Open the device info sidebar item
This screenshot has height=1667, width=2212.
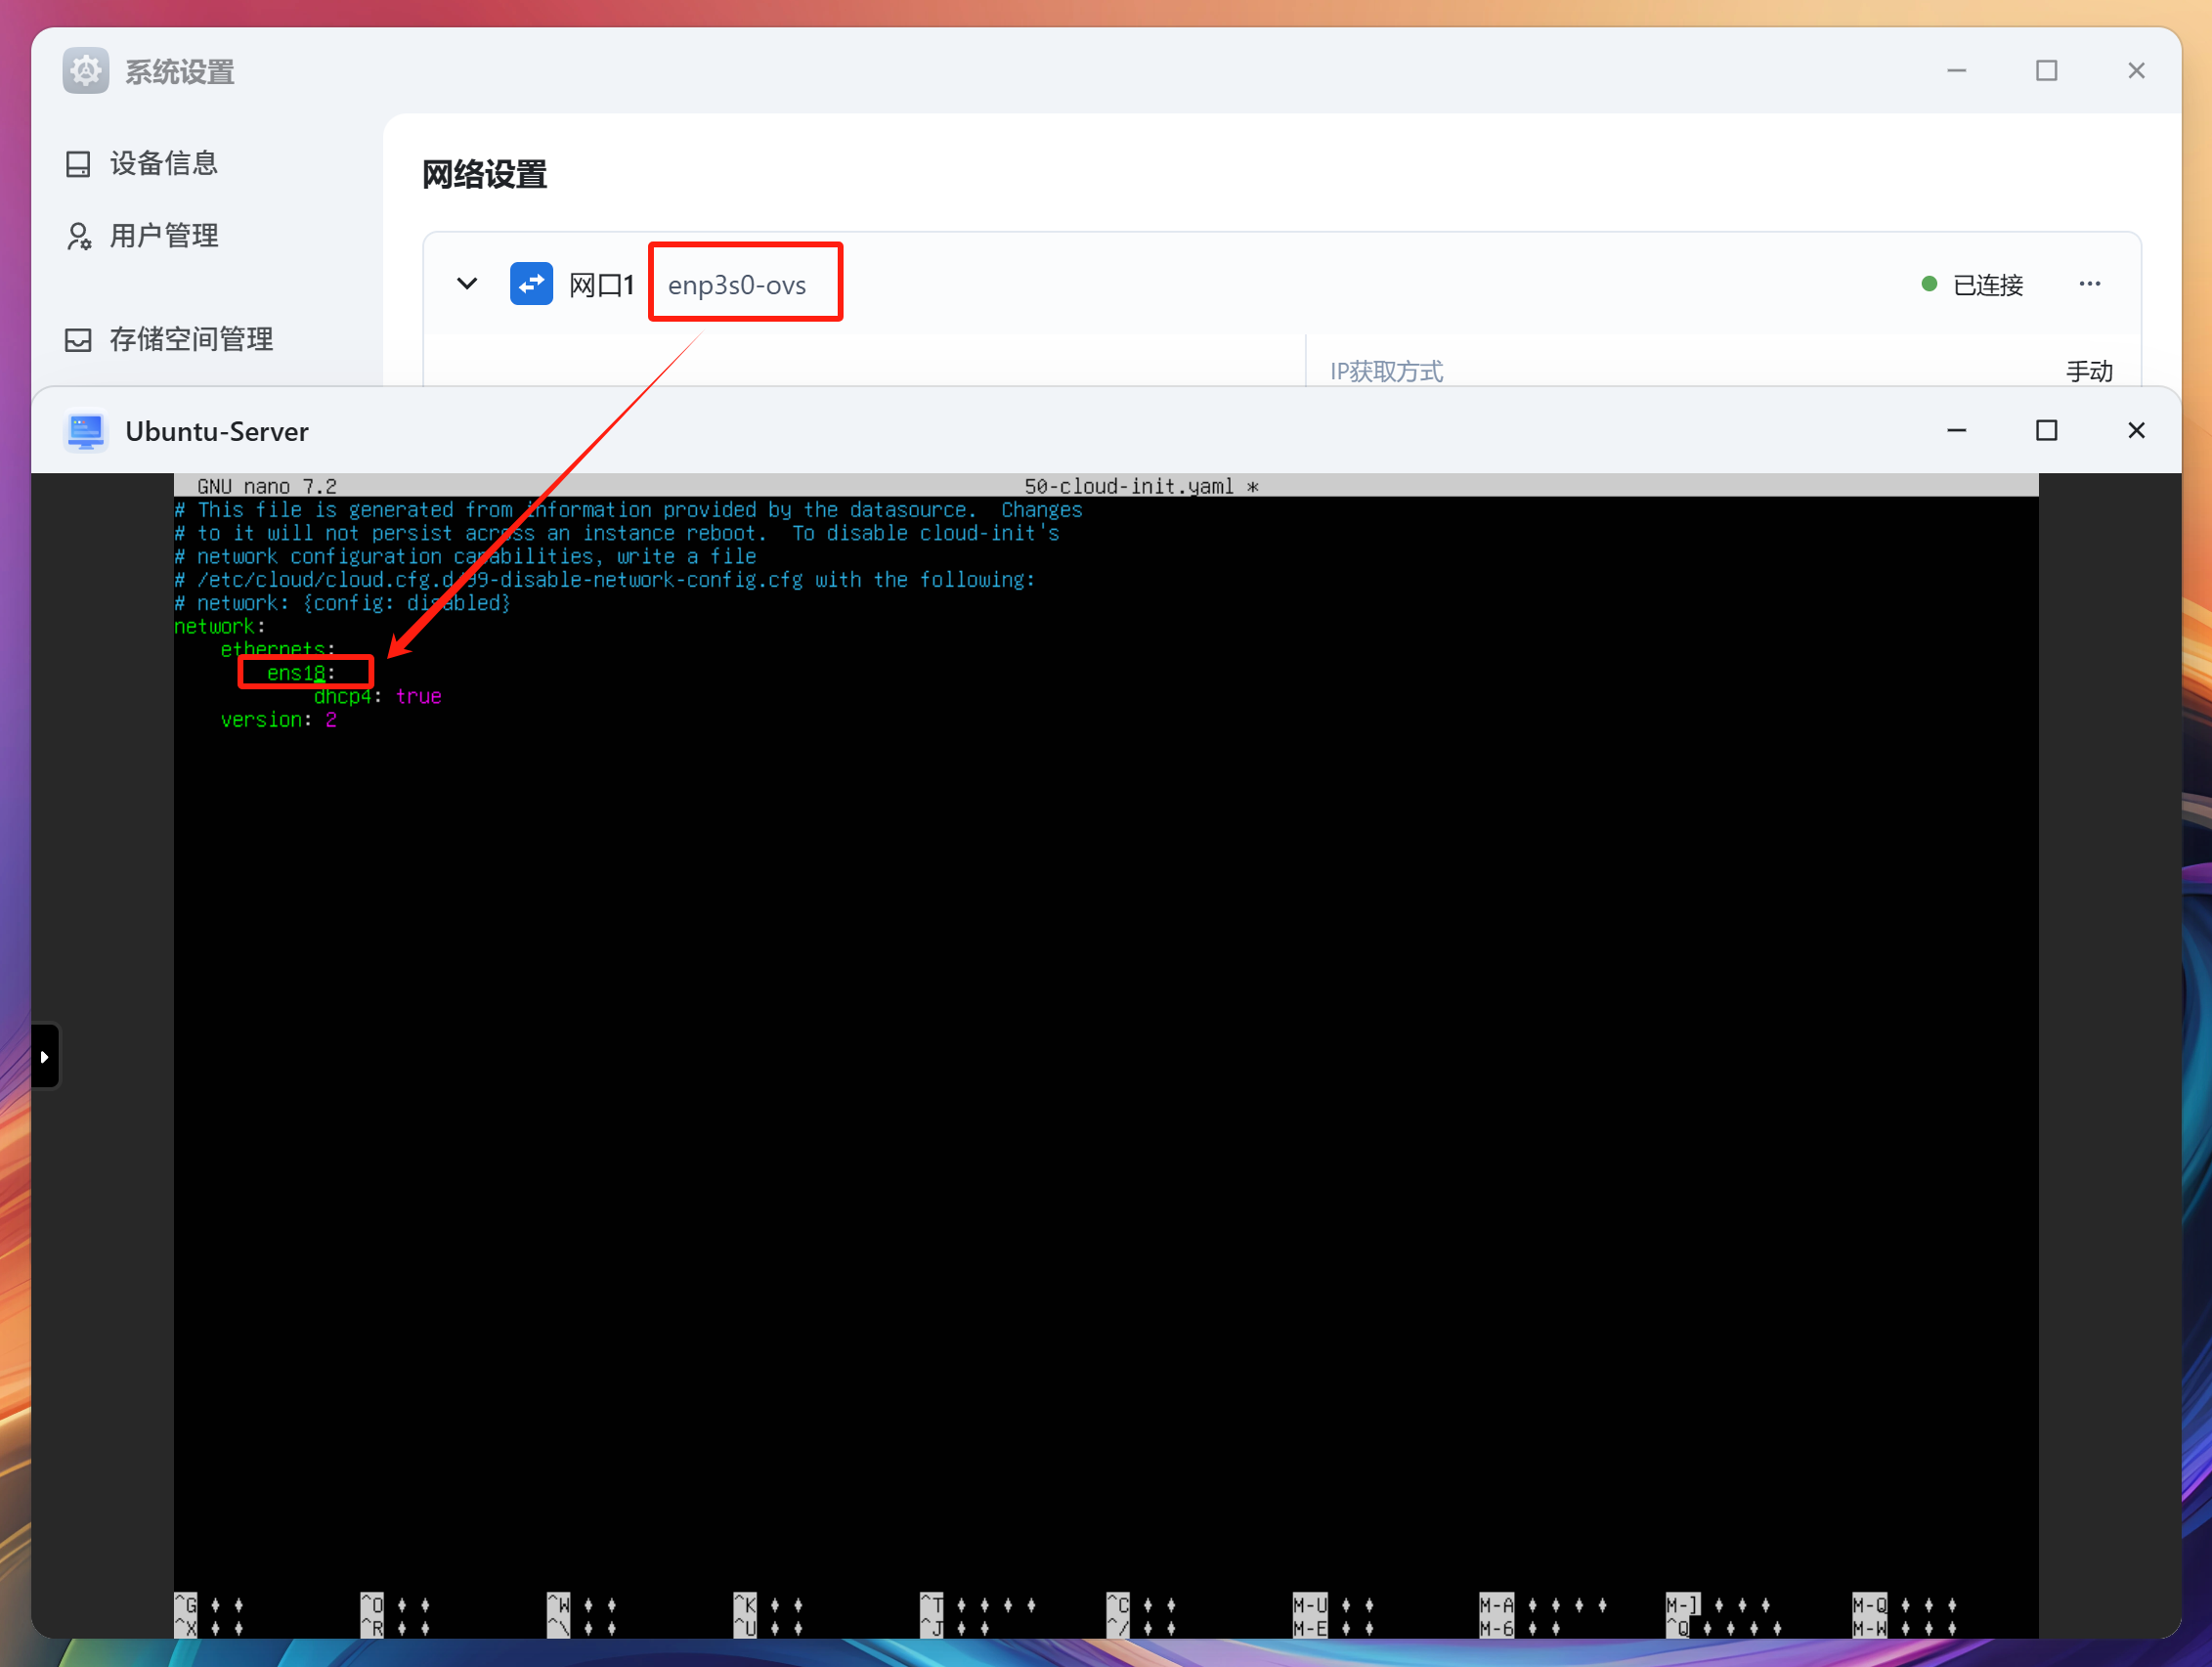click(x=163, y=163)
